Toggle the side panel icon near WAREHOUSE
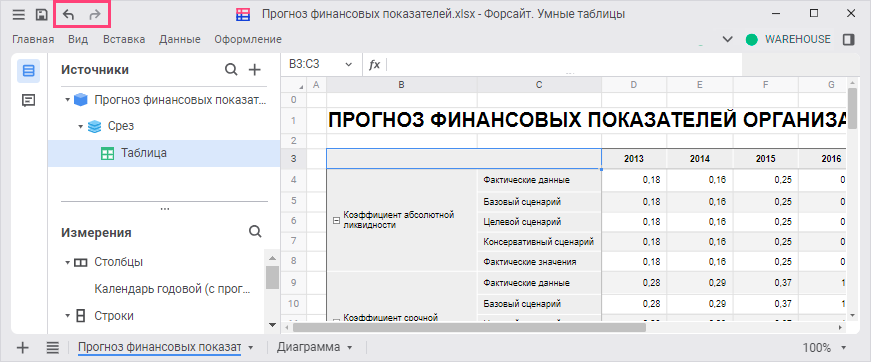871x362 pixels. (x=848, y=39)
